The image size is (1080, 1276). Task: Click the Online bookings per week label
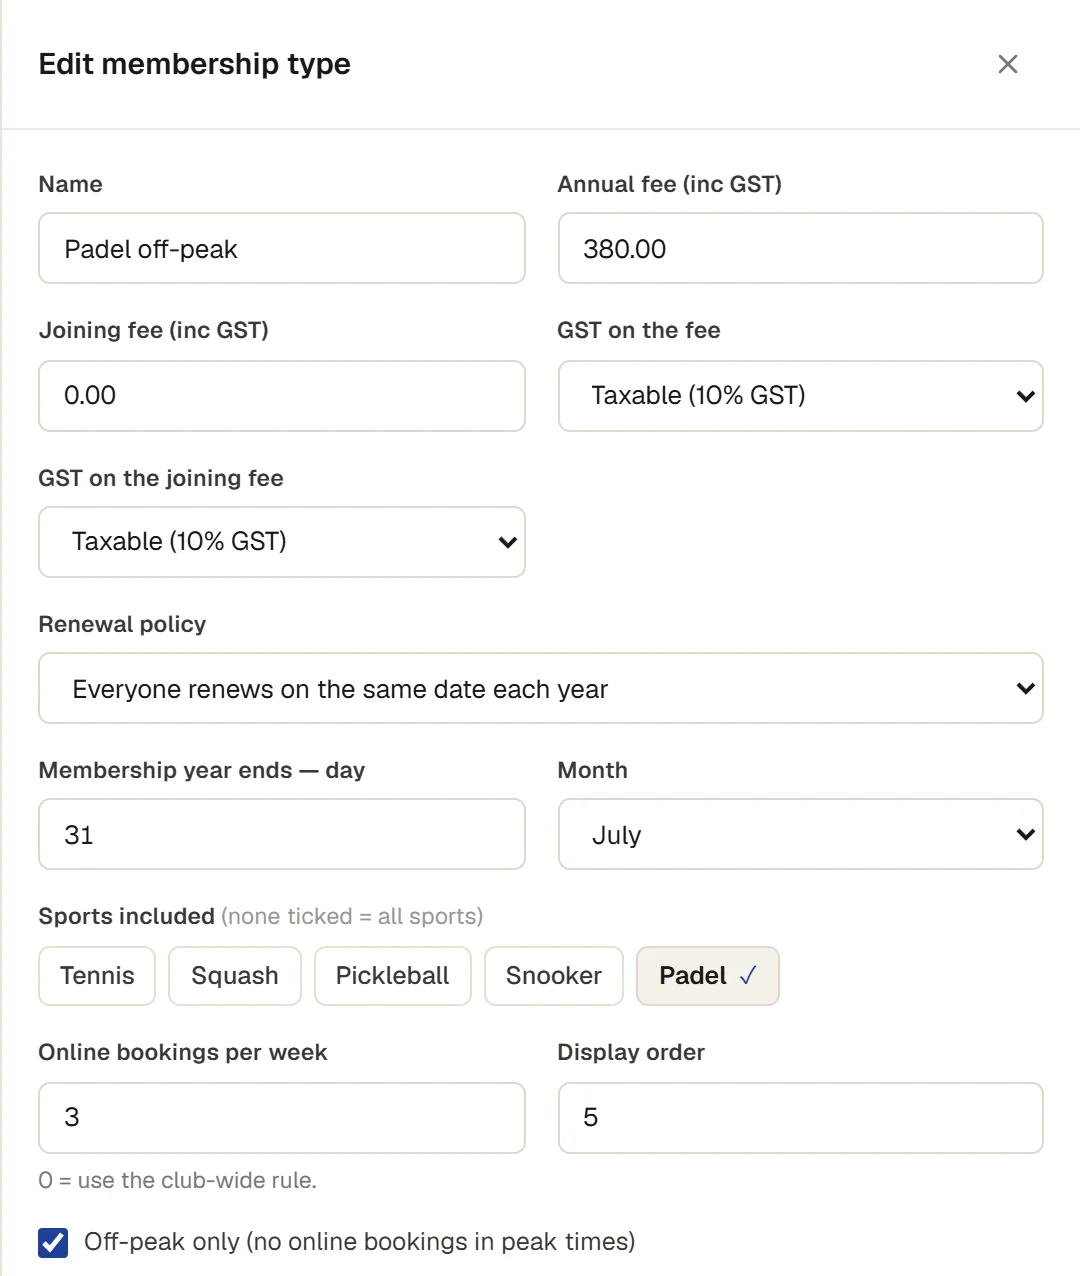(x=183, y=1052)
